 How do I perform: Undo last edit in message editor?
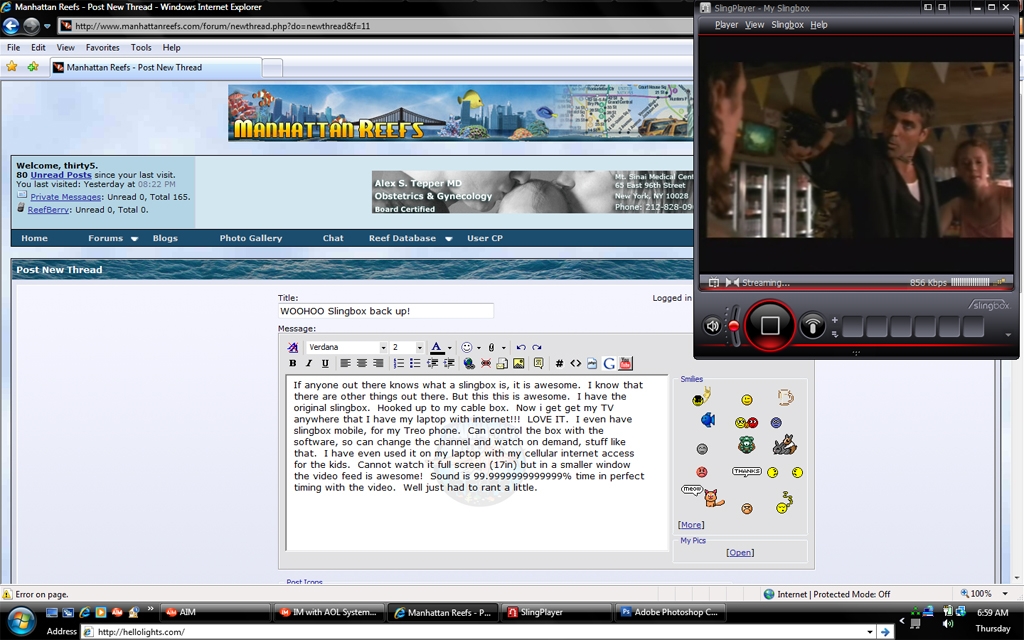click(520, 347)
